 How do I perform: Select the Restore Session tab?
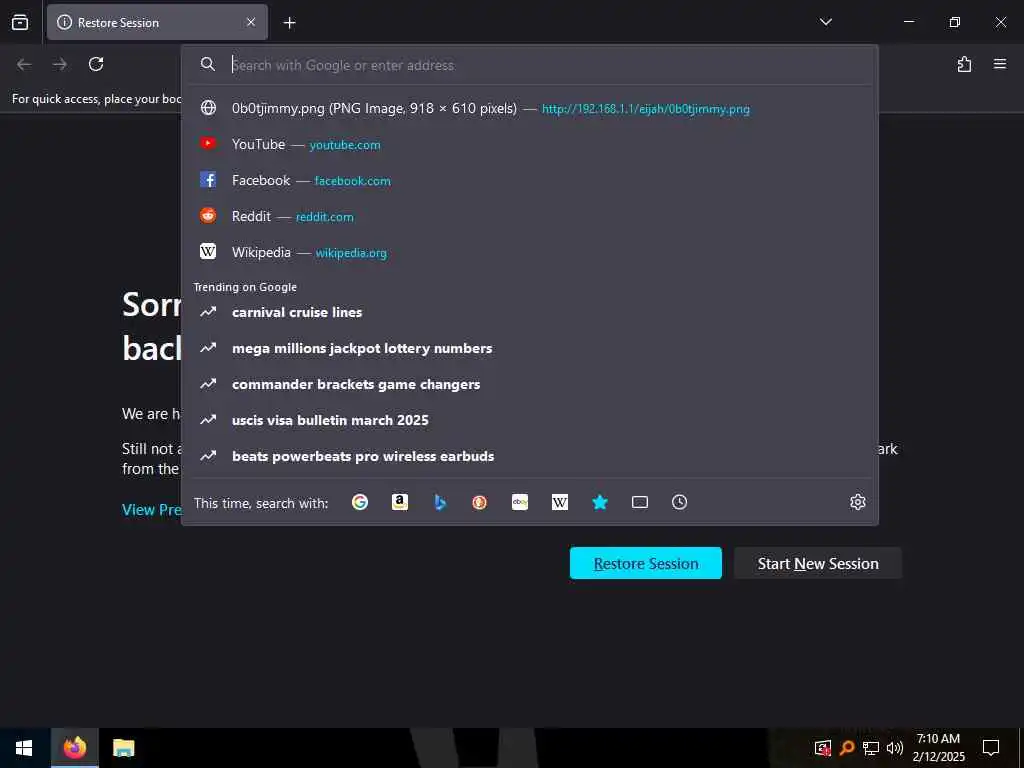tap(157, 22)
